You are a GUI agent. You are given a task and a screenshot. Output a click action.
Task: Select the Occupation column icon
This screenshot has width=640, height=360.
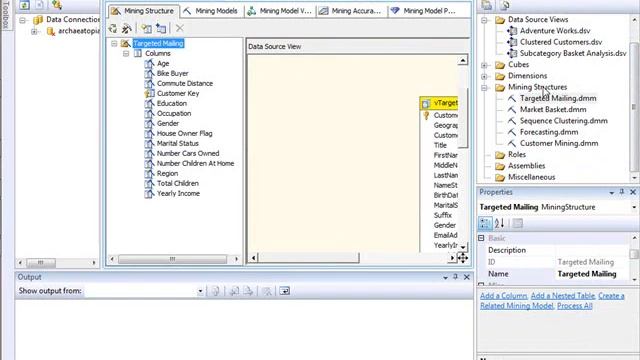[x=149, y=113]
